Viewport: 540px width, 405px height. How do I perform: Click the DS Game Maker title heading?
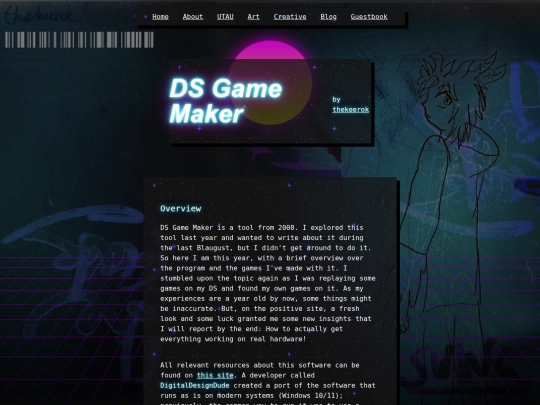point(226,101)
